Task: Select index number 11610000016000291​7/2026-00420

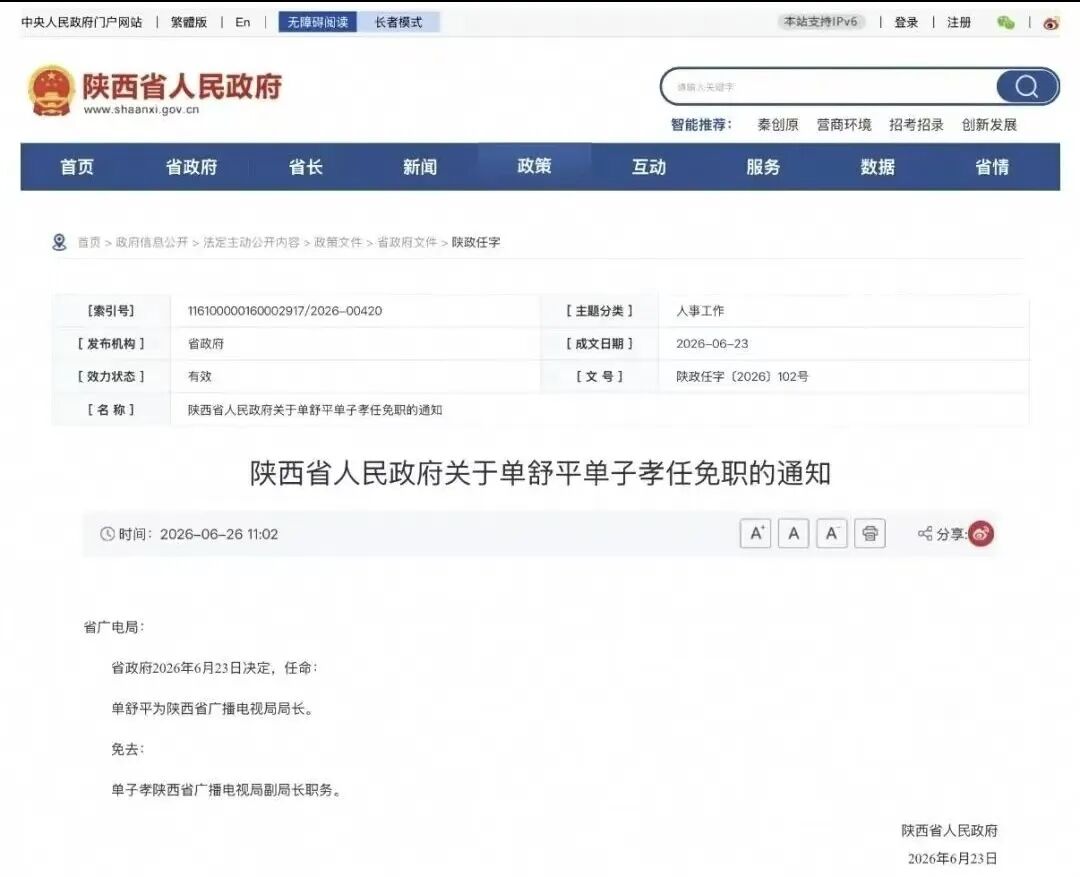Action: [x=284, y=311]
